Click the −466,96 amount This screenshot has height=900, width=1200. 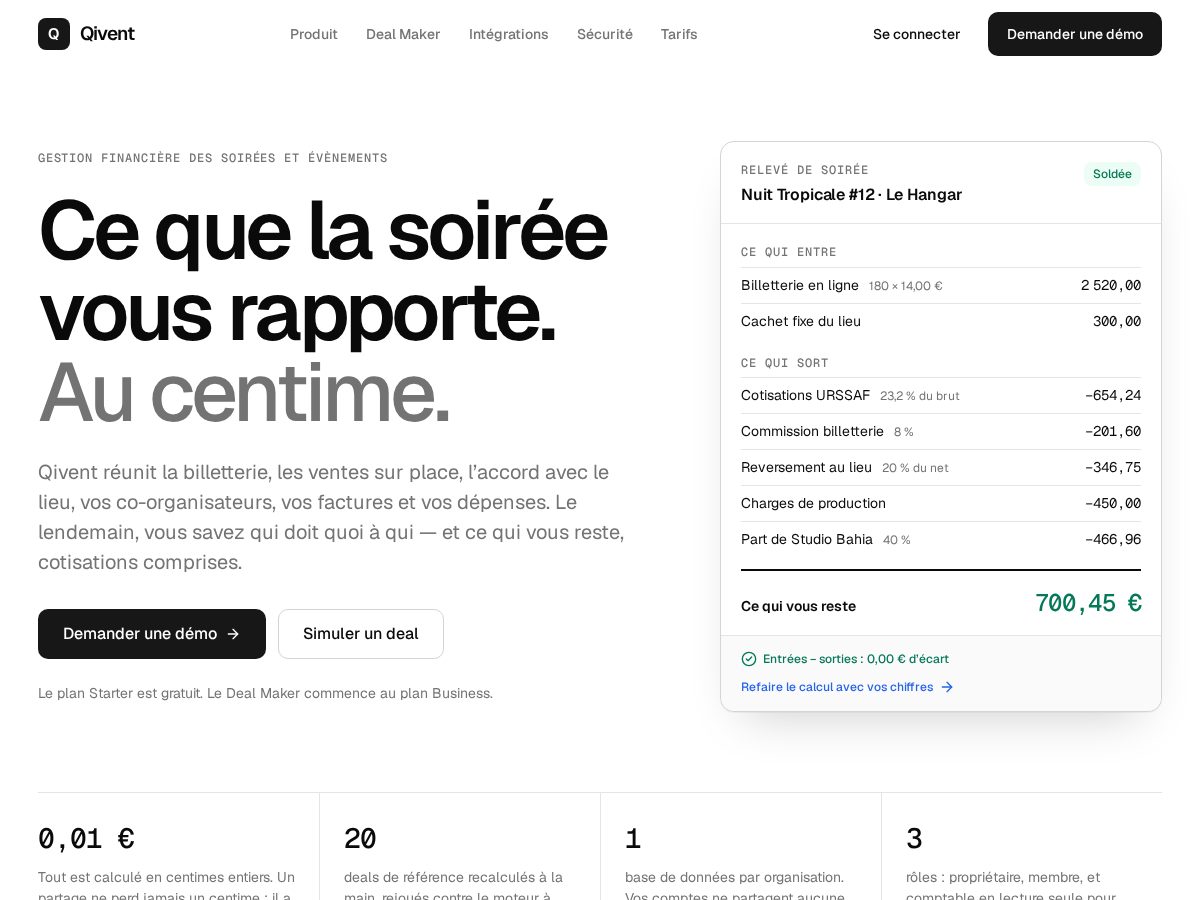(x=1113, y=540)
